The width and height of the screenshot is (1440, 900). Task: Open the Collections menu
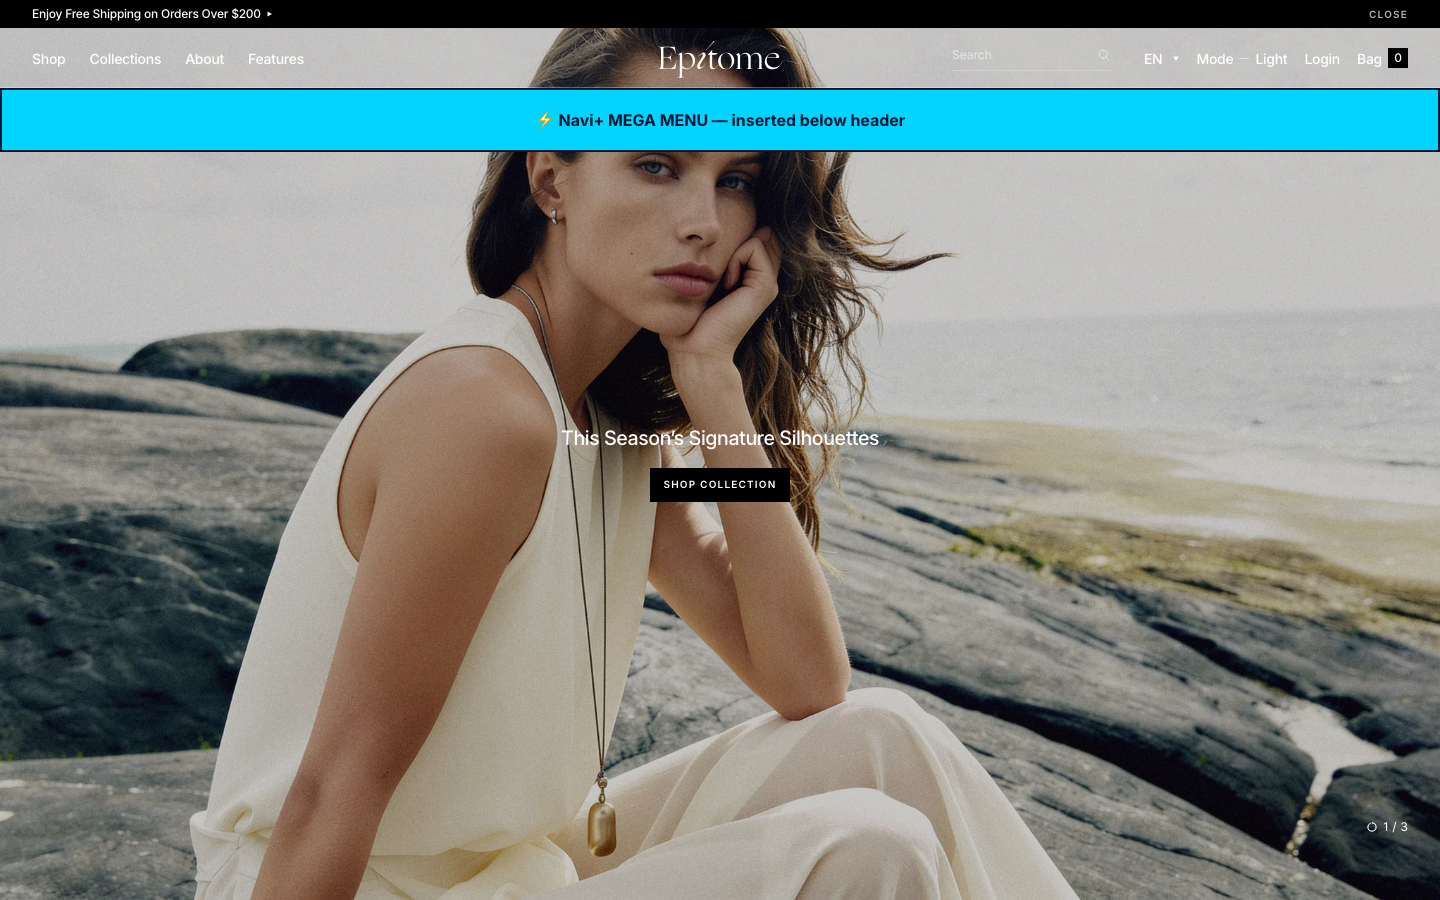pos(125,59)
